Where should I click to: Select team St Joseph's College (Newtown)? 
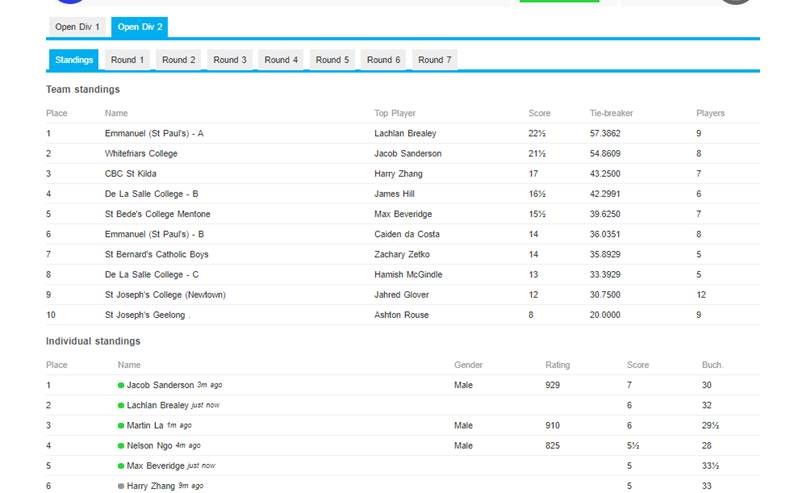pos(165,295)
